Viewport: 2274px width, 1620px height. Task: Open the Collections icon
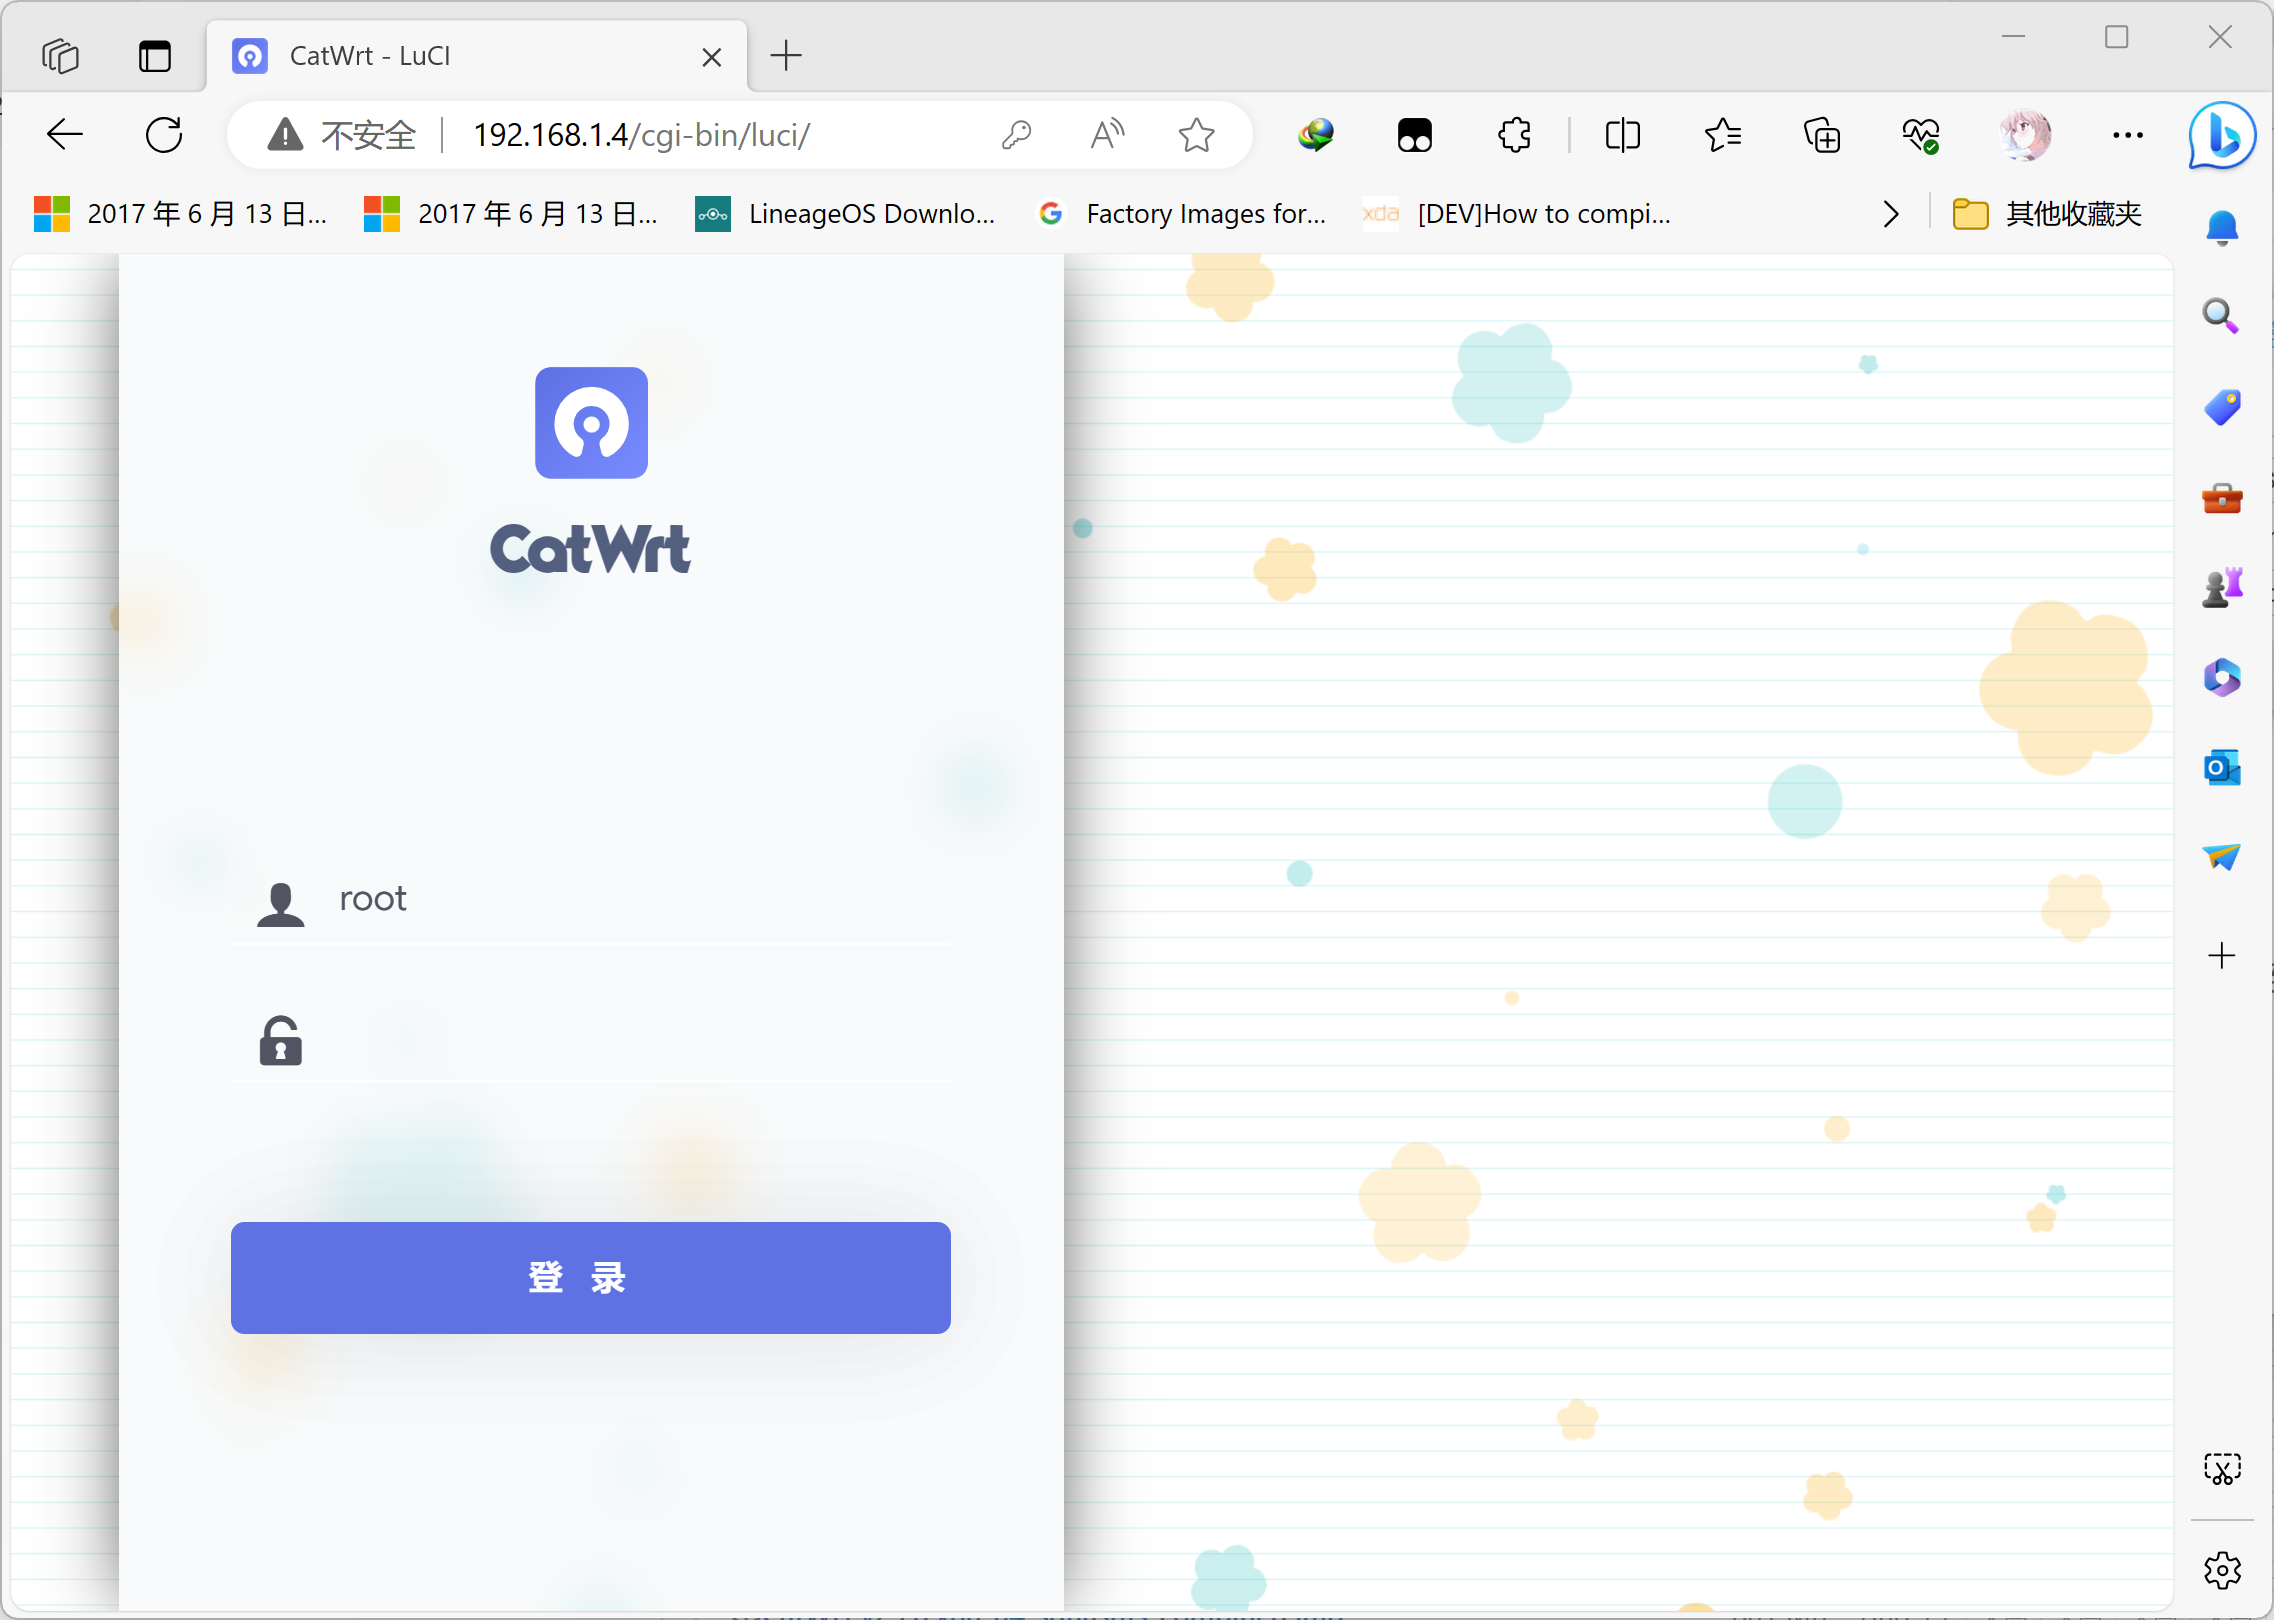1821,135
